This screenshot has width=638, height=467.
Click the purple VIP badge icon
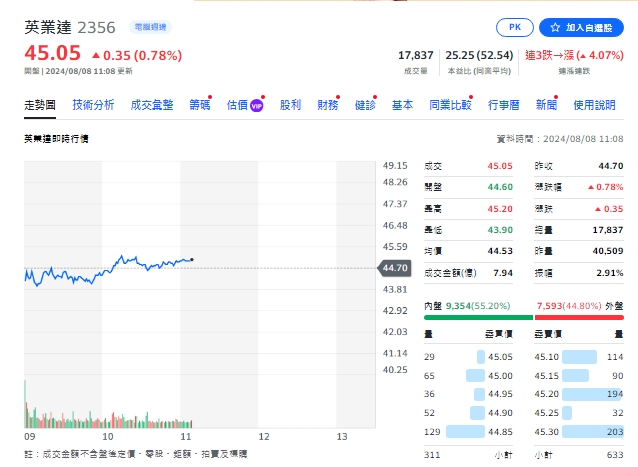pos(256,106)
